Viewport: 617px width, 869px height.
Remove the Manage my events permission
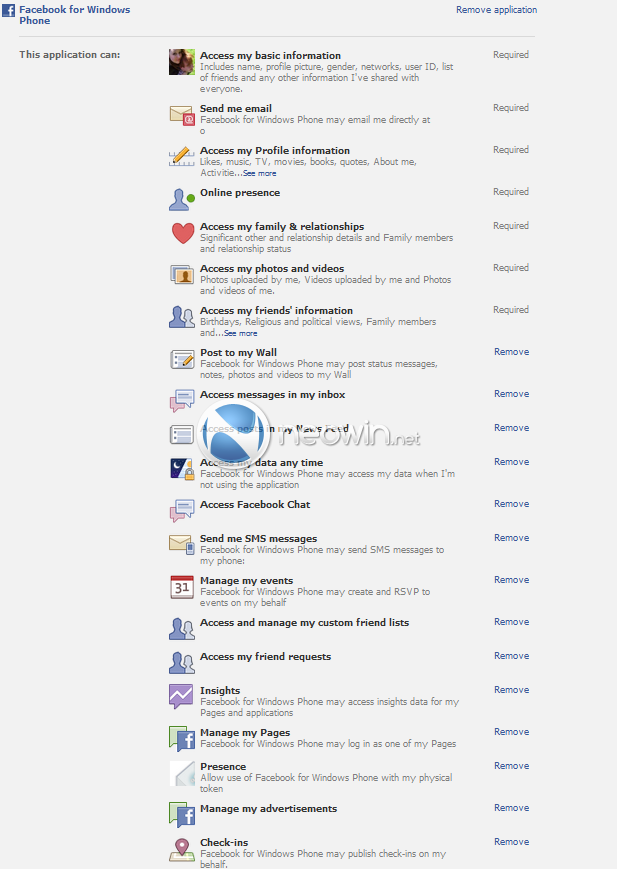click(x=511, y=580)
